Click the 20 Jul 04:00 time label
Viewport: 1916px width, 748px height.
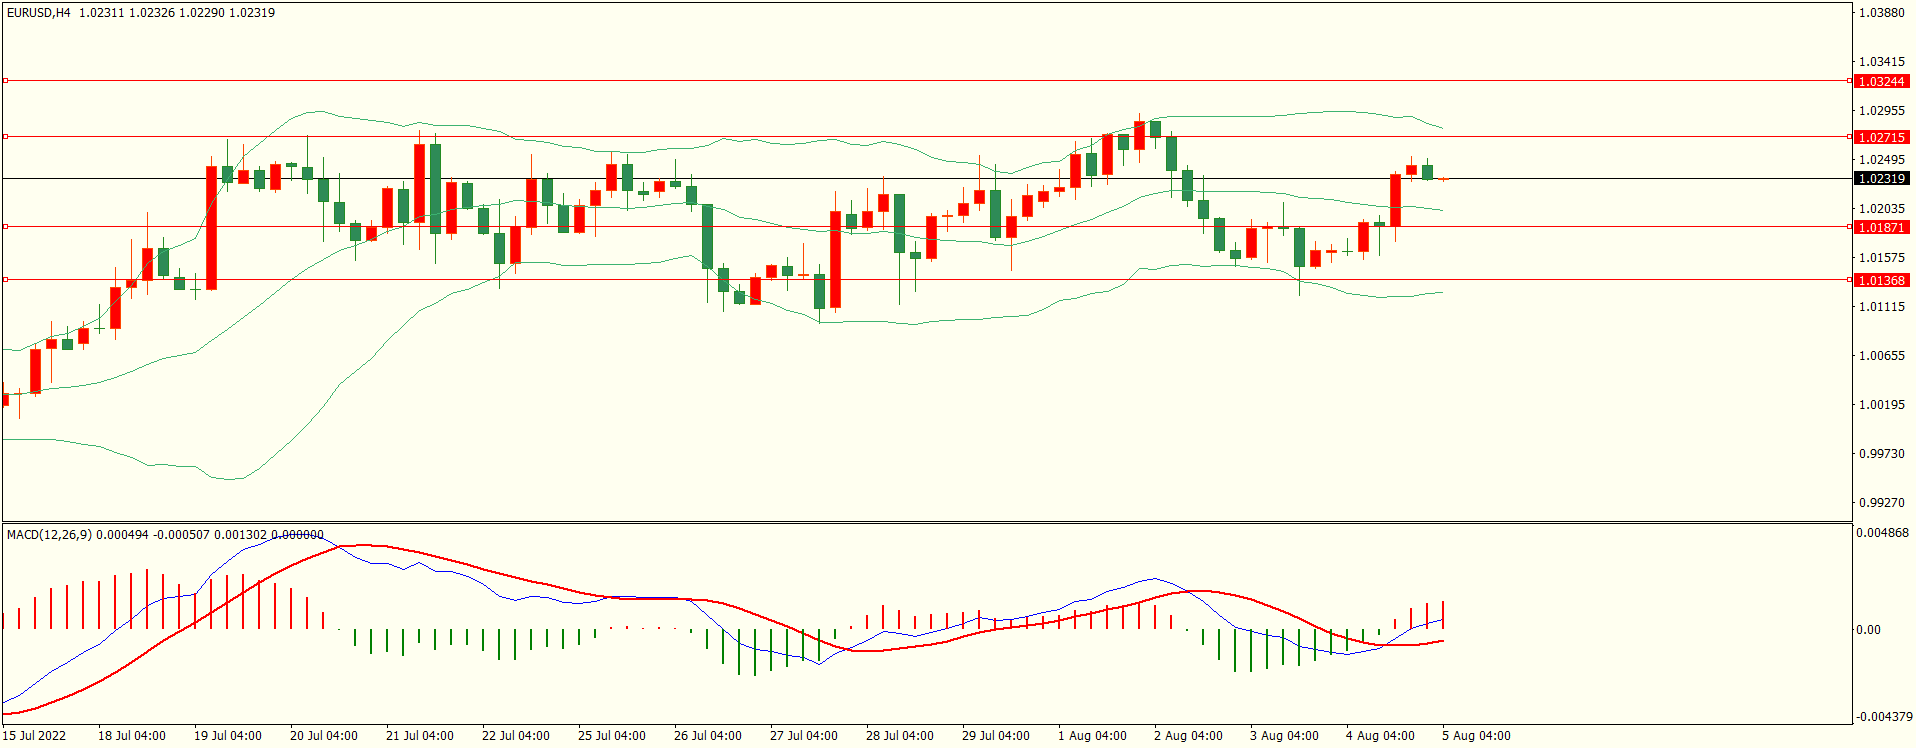tap(324, 735)
